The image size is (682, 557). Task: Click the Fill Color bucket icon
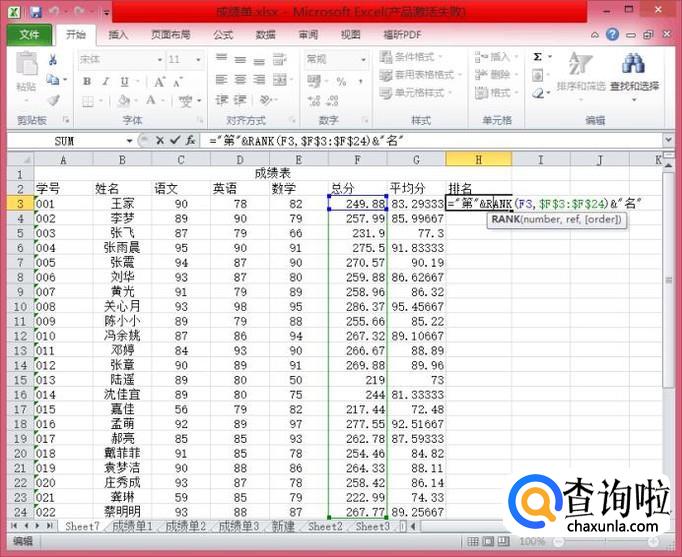[x=124, y=101]
